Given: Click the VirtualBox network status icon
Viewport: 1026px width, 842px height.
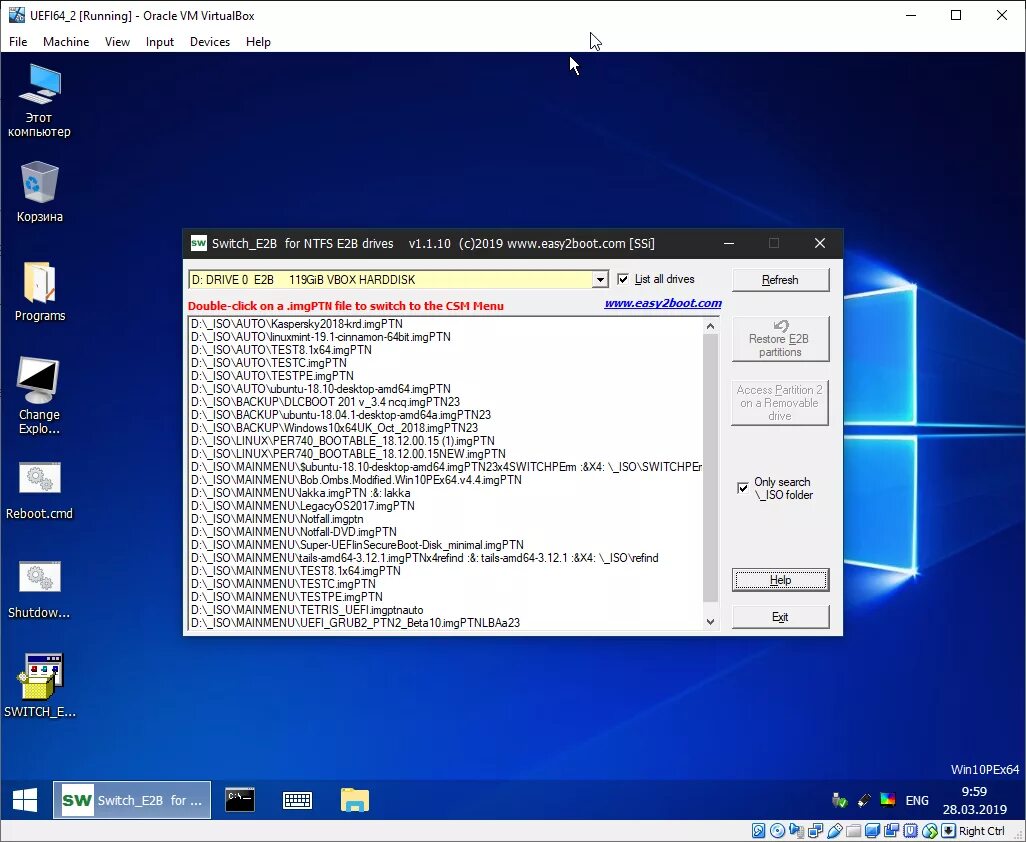Looking at the screenshot, I should coord(815,831).
